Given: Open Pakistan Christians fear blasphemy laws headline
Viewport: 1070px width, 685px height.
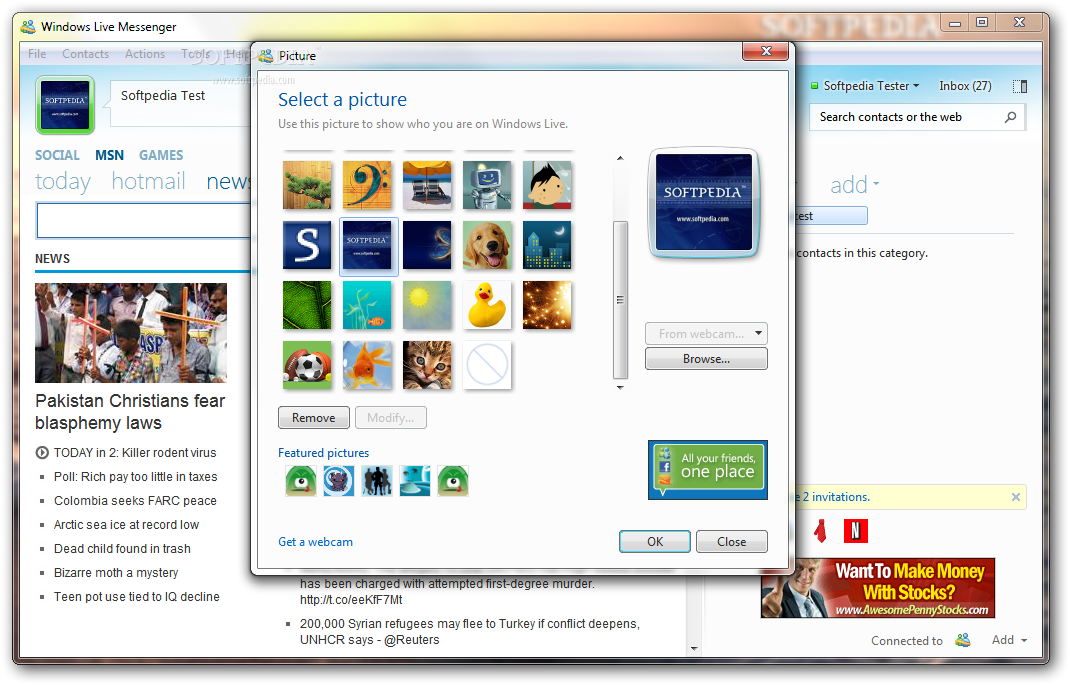Looking at the screenshot, I should click(130, 411).
